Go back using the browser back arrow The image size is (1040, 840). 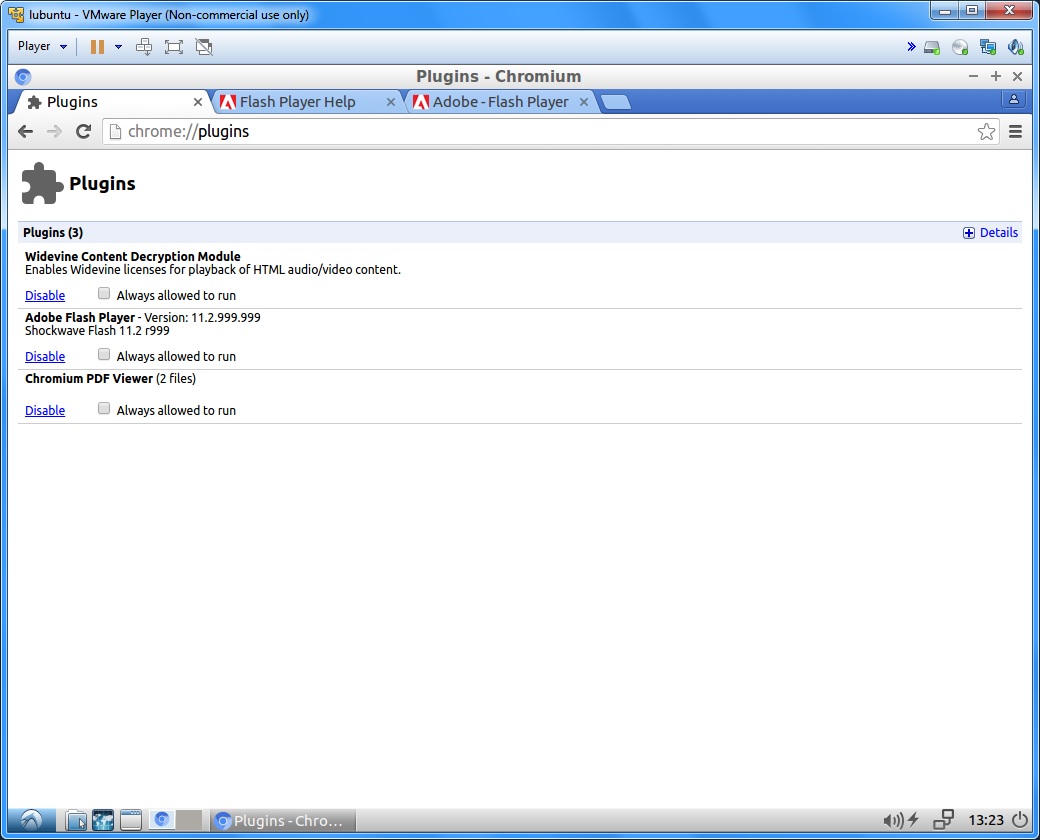26,131
